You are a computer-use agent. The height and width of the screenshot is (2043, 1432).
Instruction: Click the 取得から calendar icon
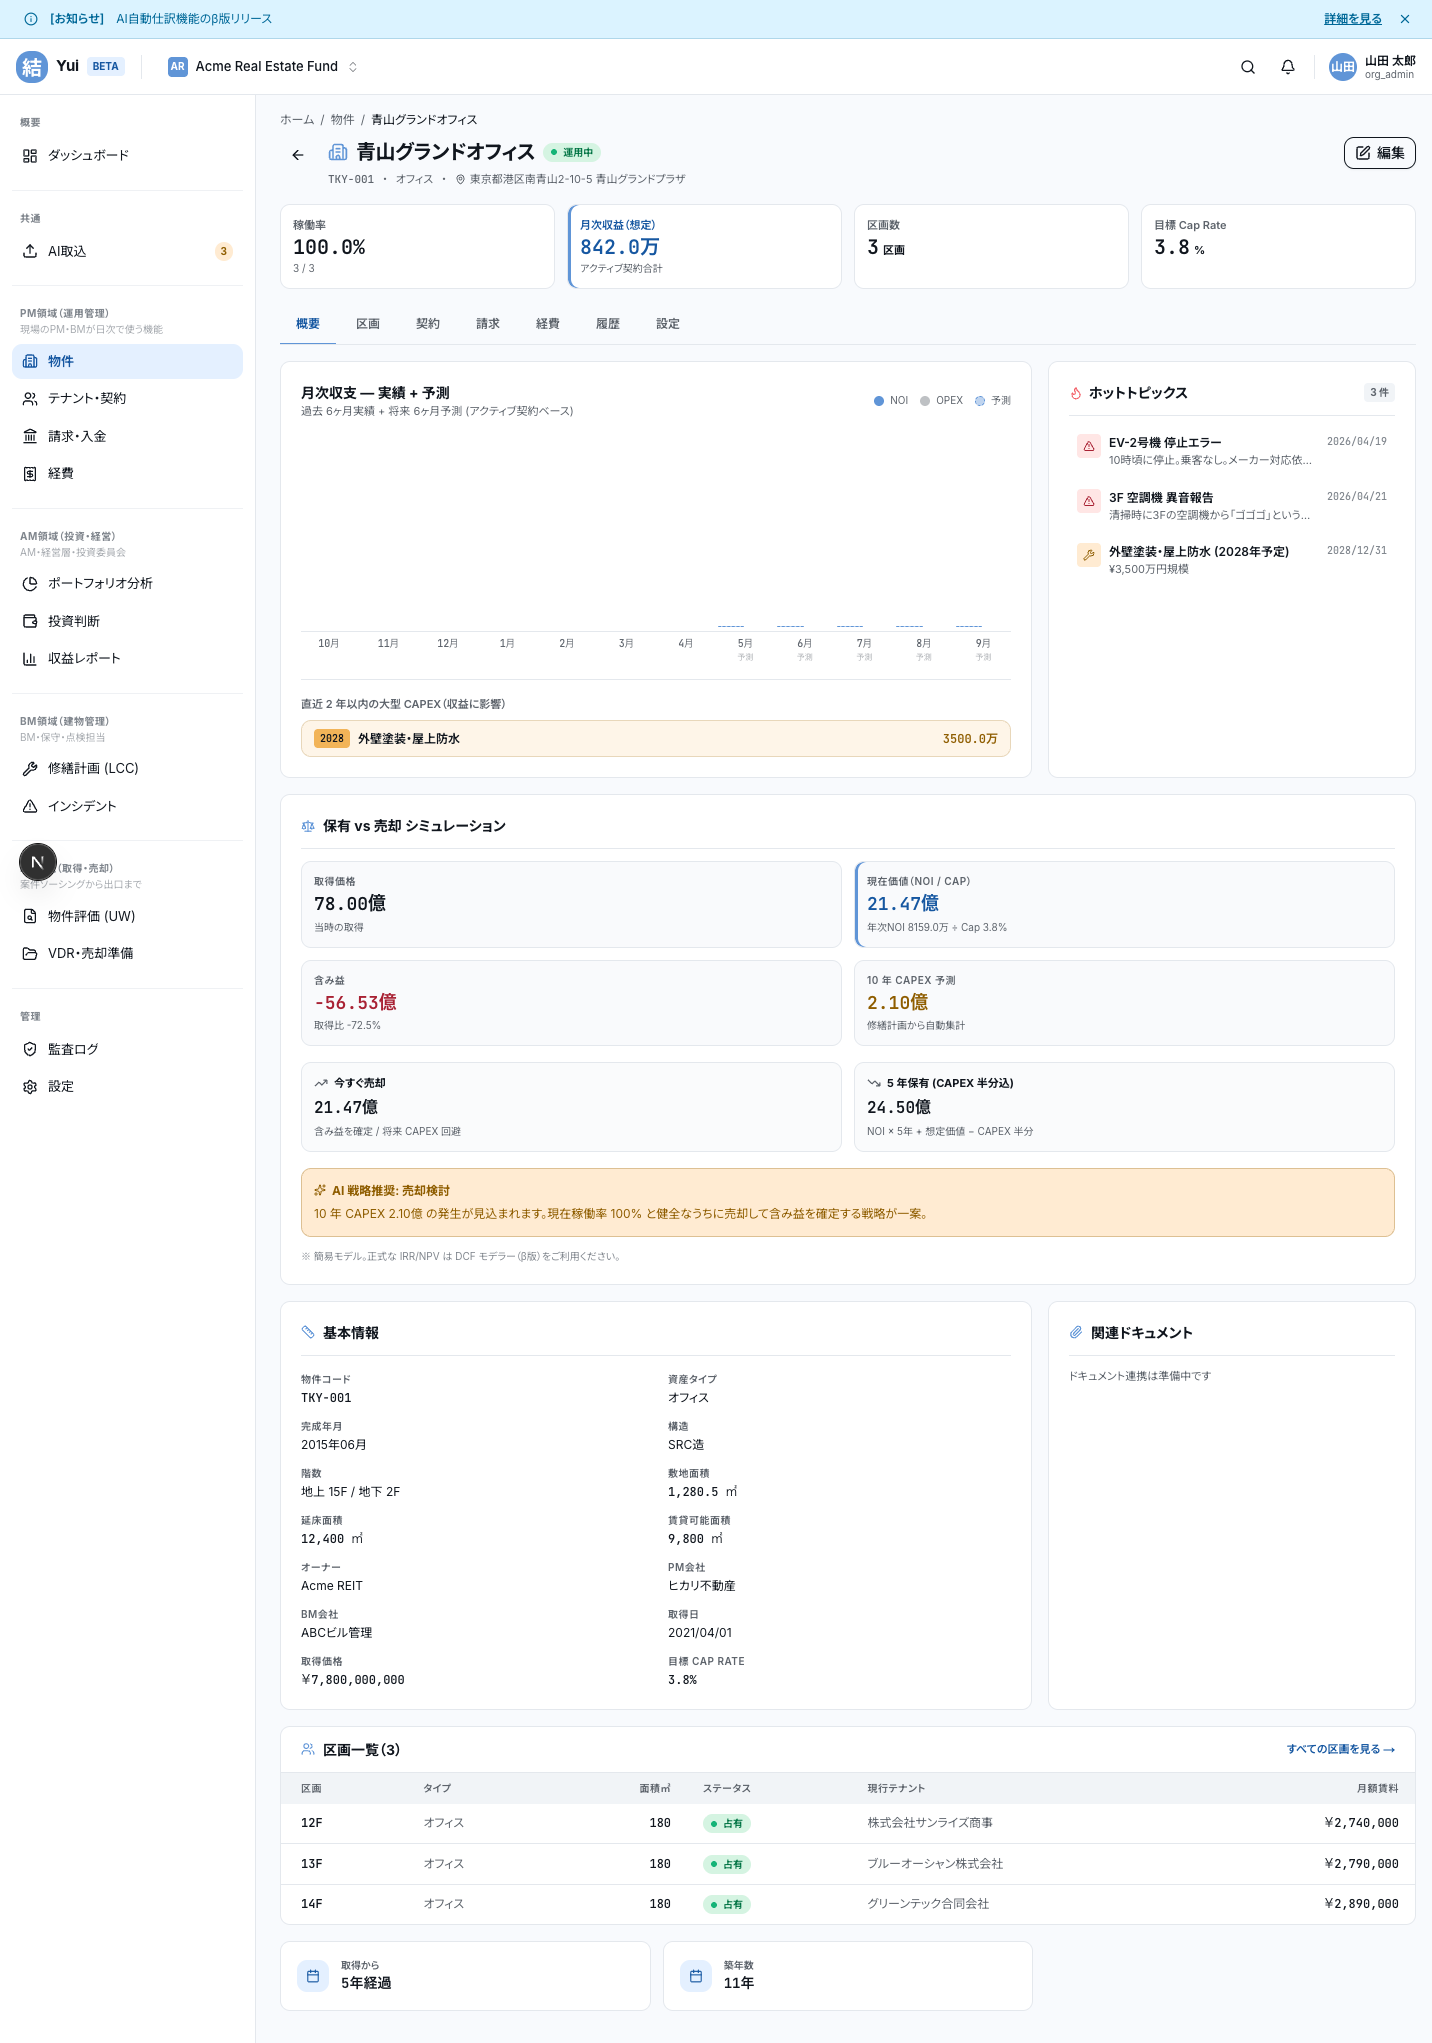pyautogui.click(x=313, y=1976)
